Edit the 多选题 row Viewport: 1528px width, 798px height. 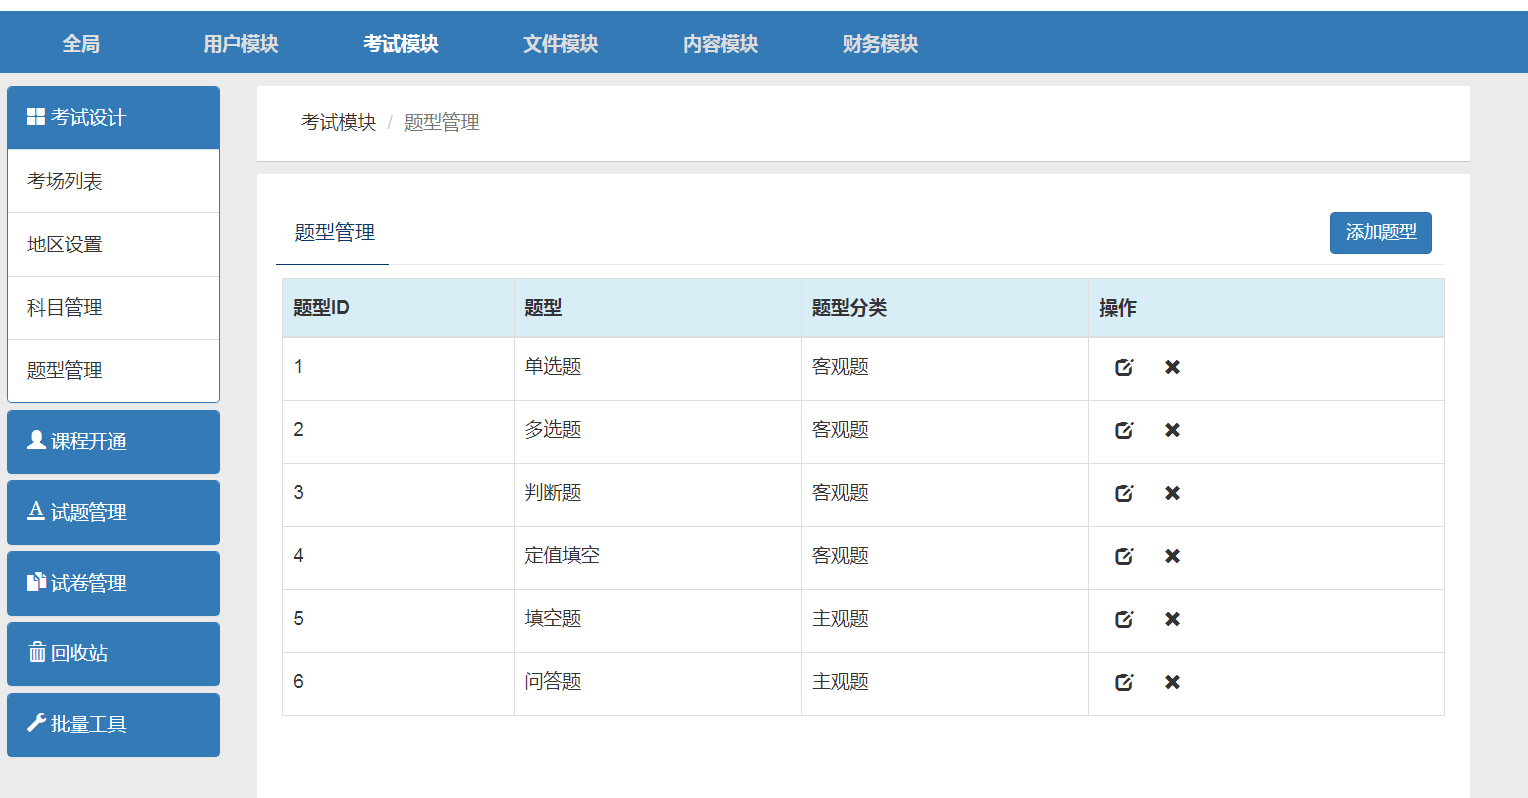click(x=1124, y=430)
